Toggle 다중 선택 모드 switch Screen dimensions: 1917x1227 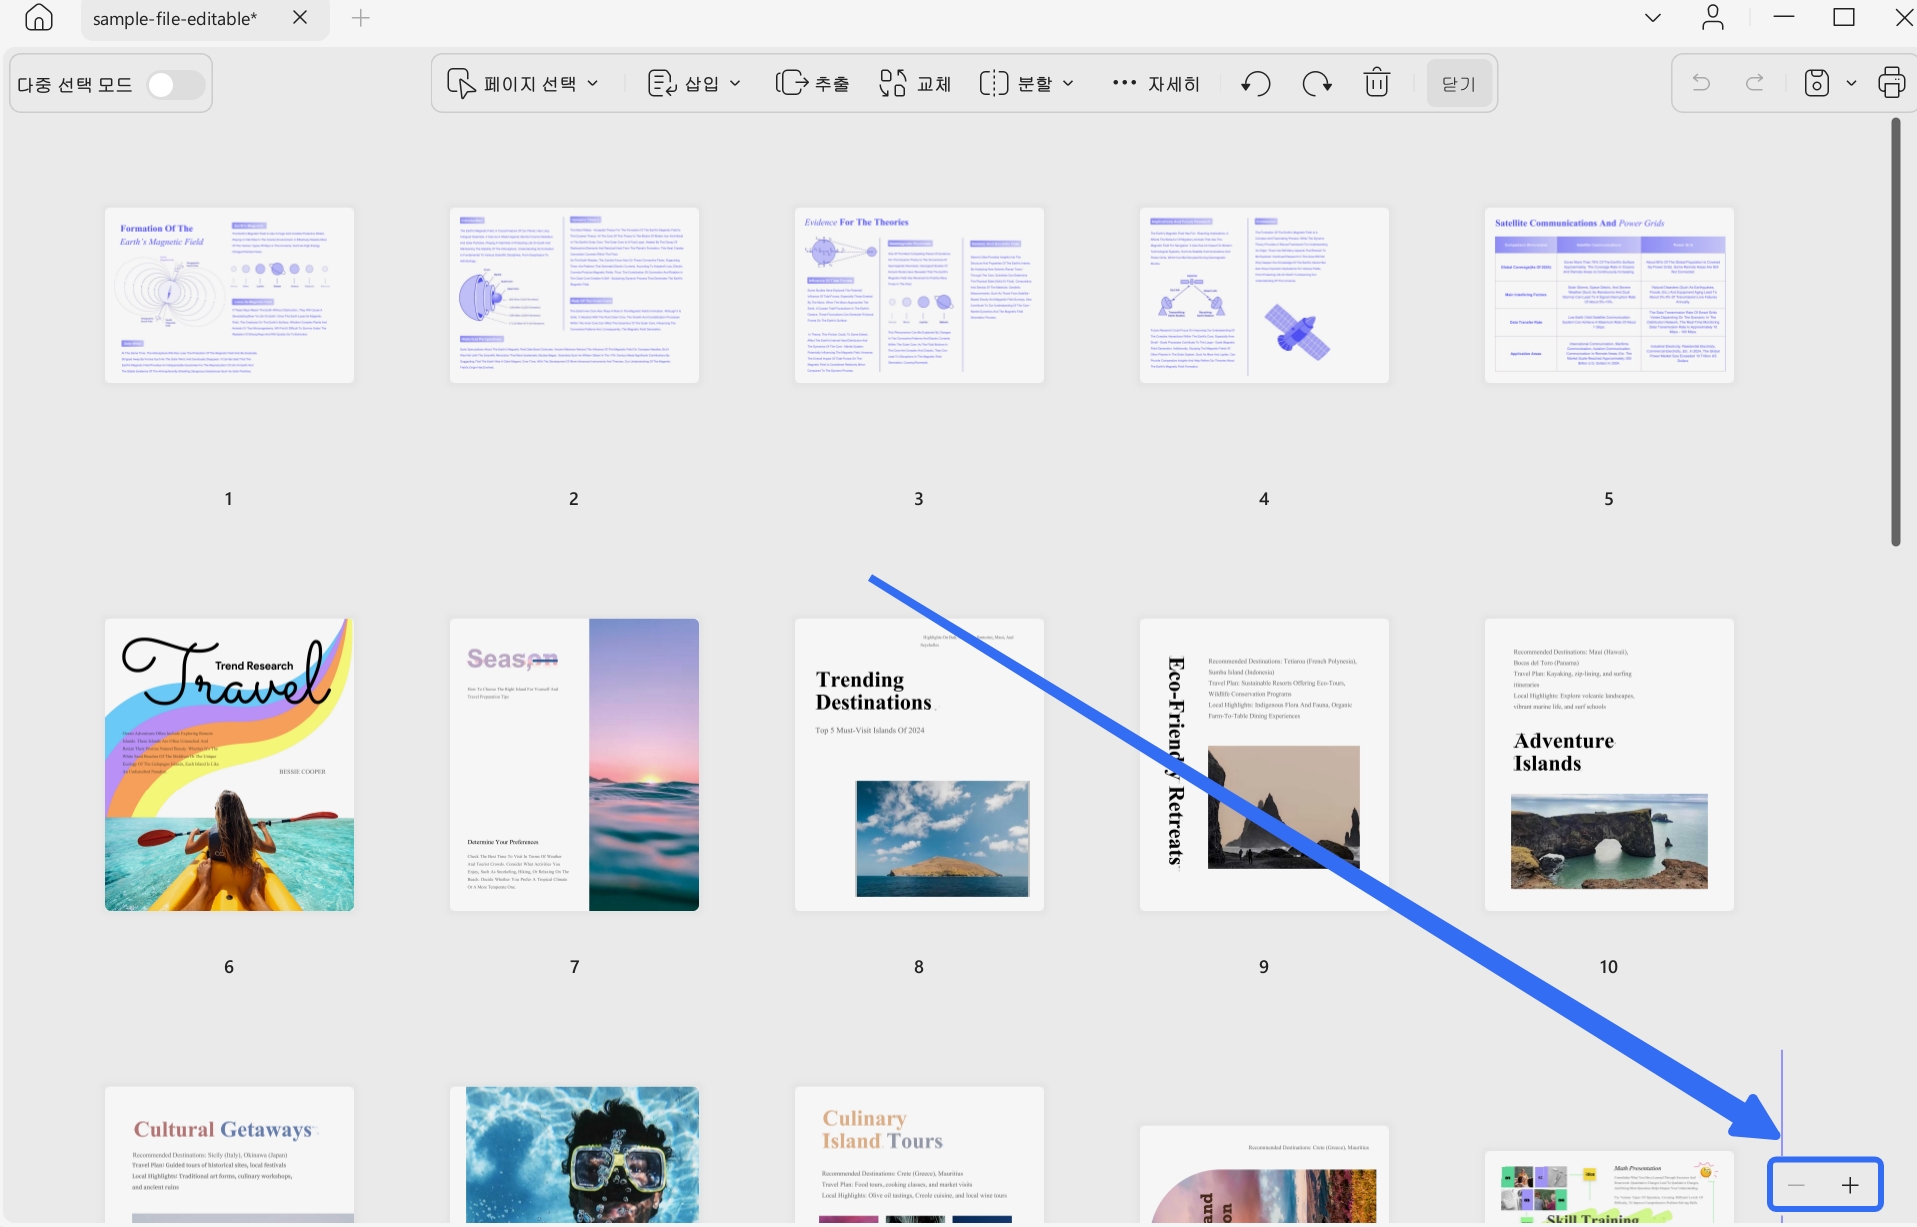(x=175, y=85)
